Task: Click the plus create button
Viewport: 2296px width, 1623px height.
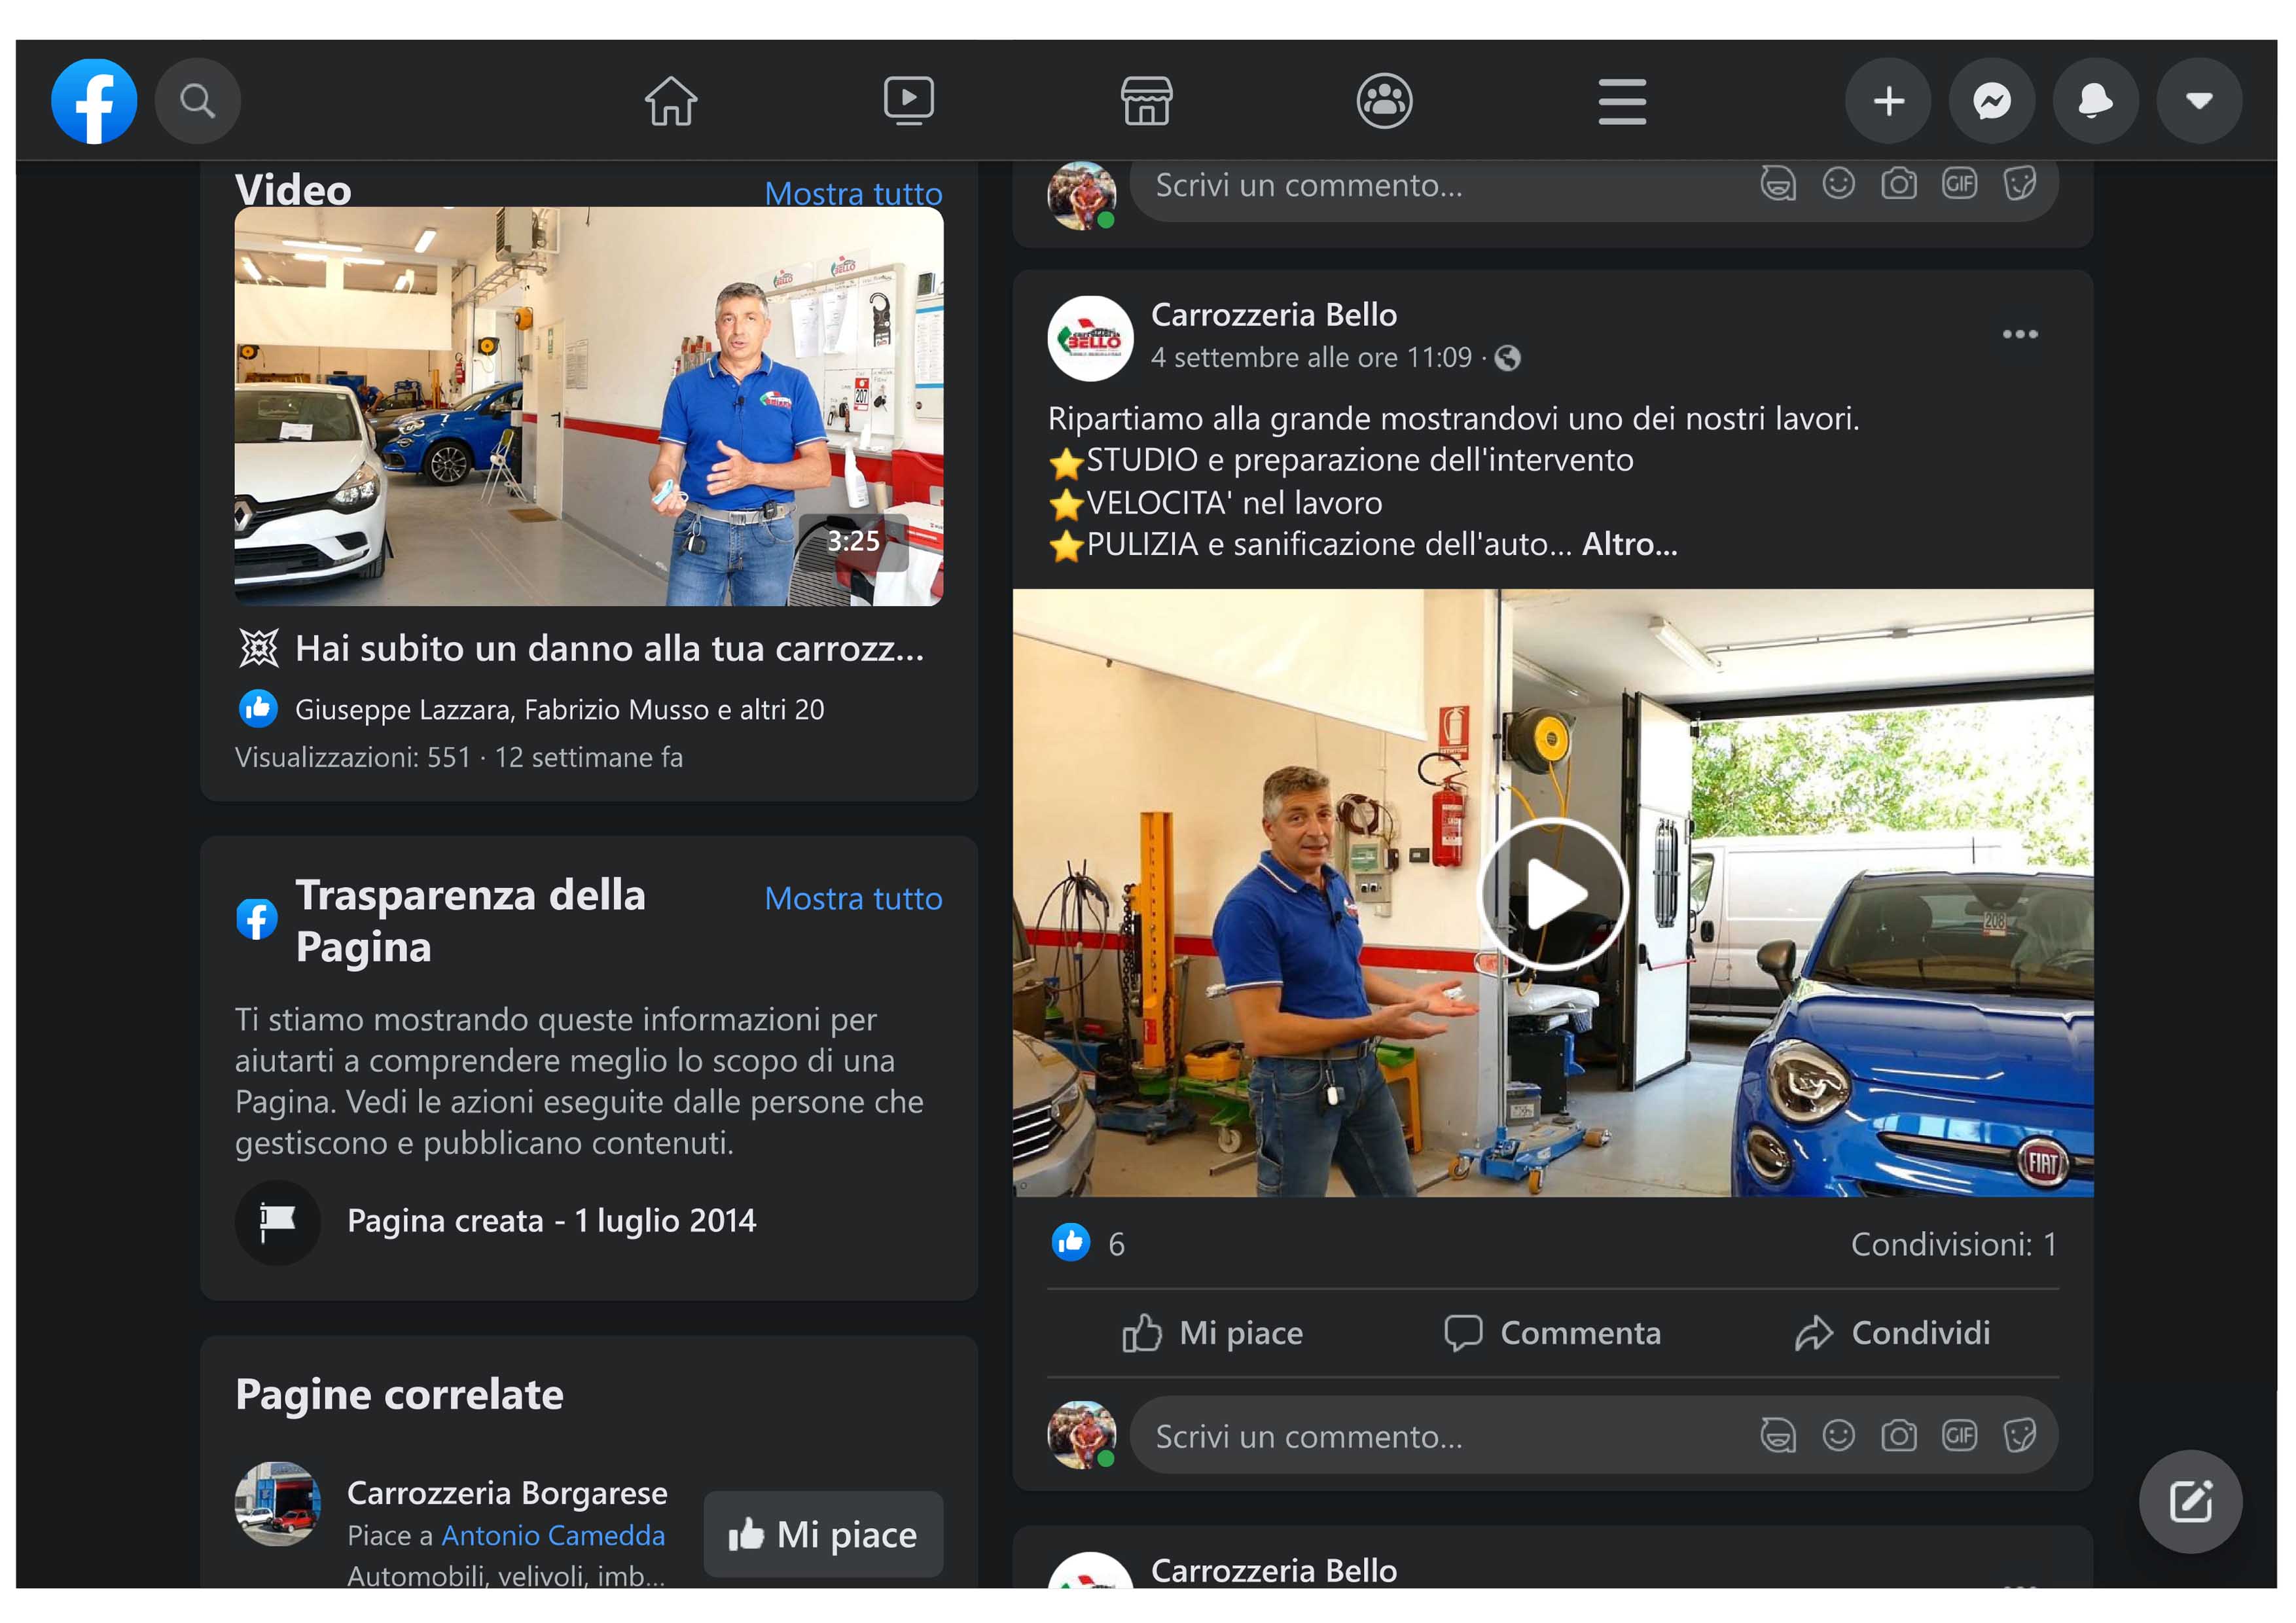Action: (x=1887, y=101)
